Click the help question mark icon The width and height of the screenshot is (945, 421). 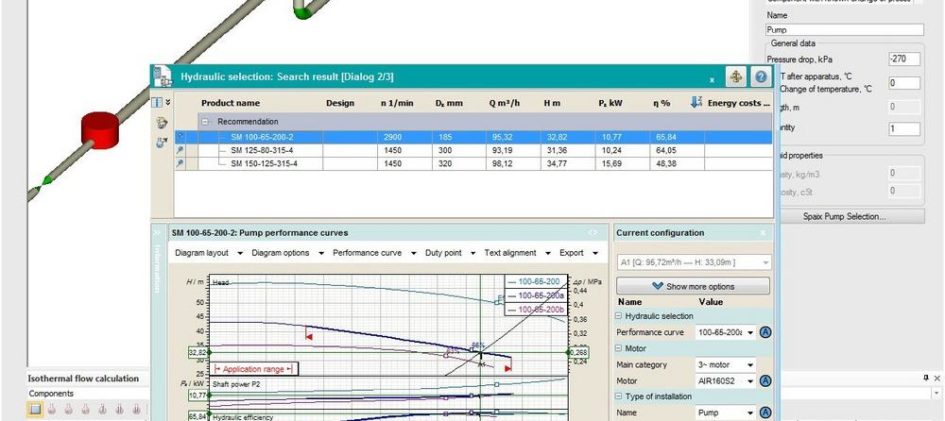761,77
